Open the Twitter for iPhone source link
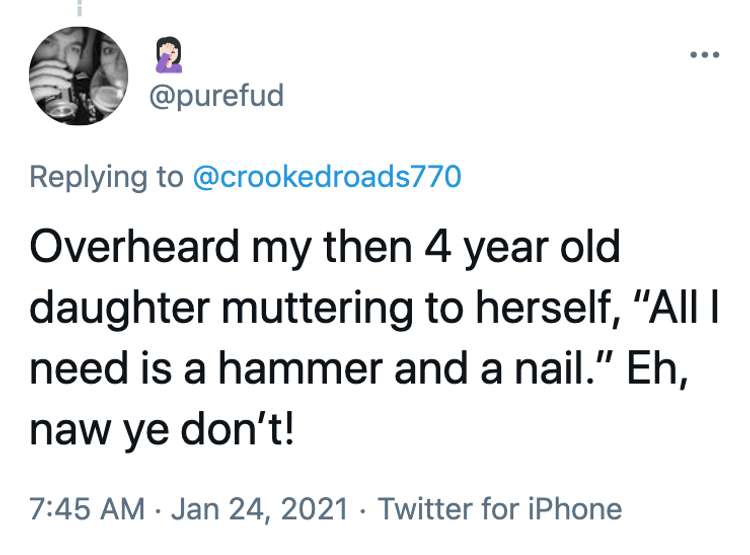The width and height of the screenshot is (750, 555). coord(500,508)
